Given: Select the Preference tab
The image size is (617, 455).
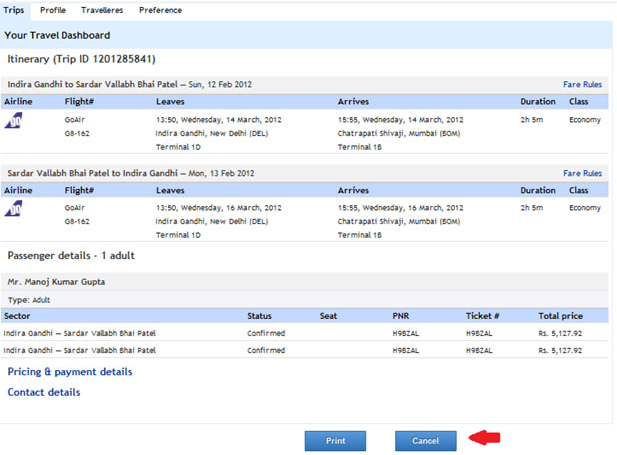Looking at the screenshot, I should [160, 10].
